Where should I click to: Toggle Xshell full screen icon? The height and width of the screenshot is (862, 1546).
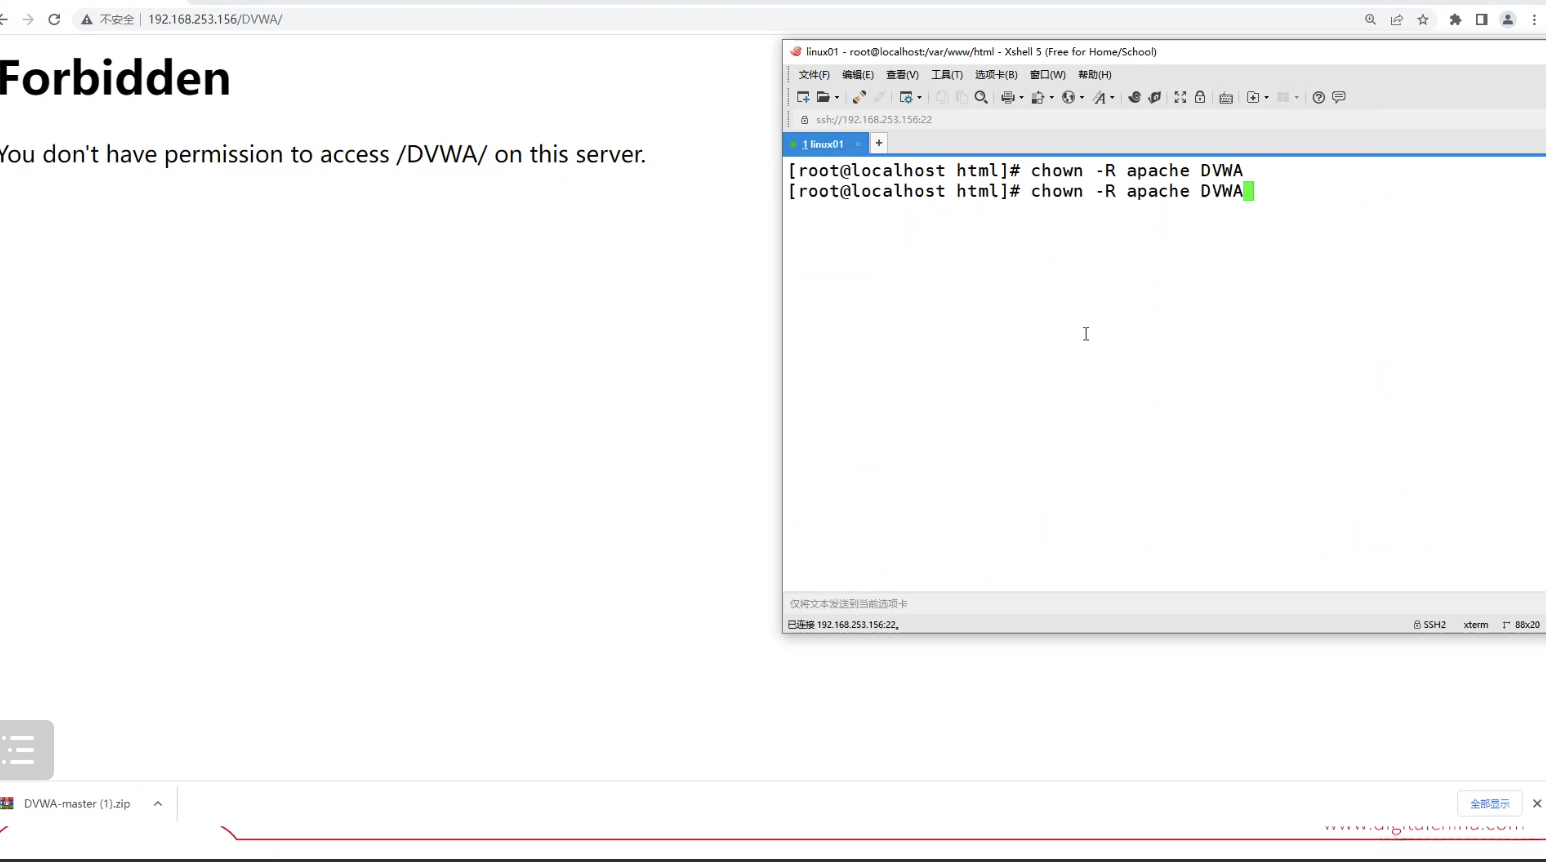pyautogui.click(x=1180, y=97)
